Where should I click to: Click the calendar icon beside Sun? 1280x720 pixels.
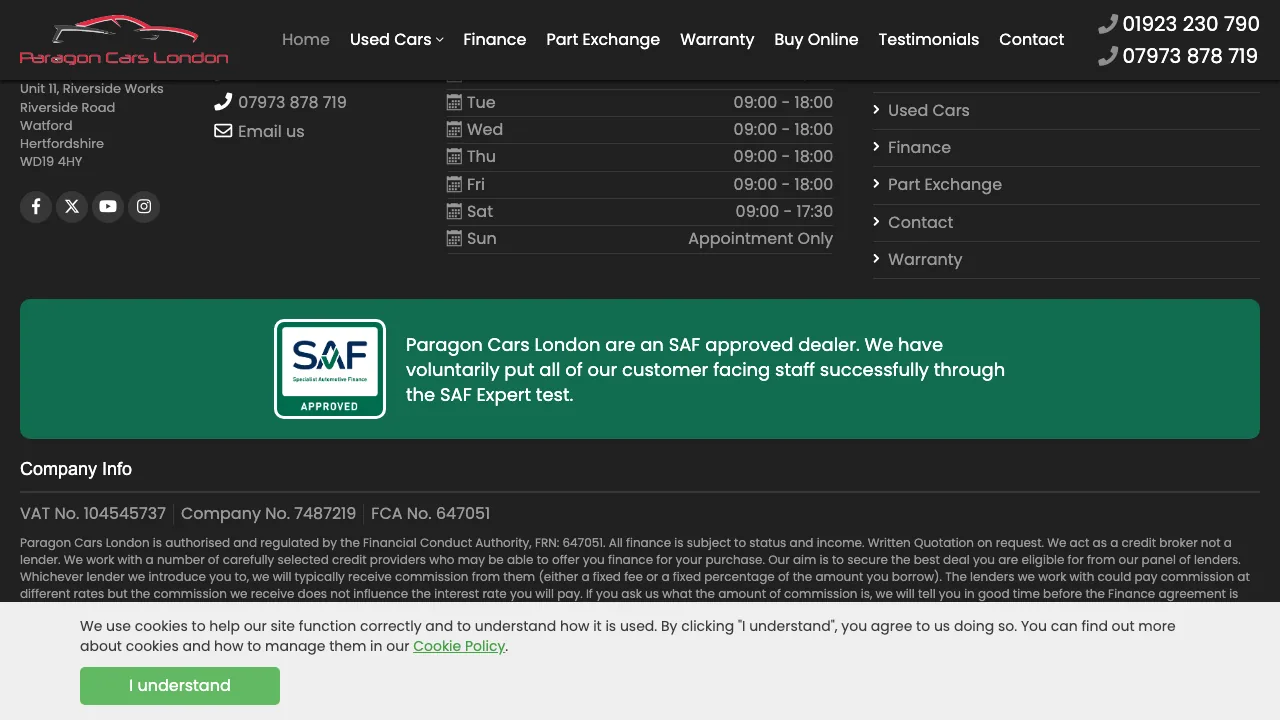(453, 238)
